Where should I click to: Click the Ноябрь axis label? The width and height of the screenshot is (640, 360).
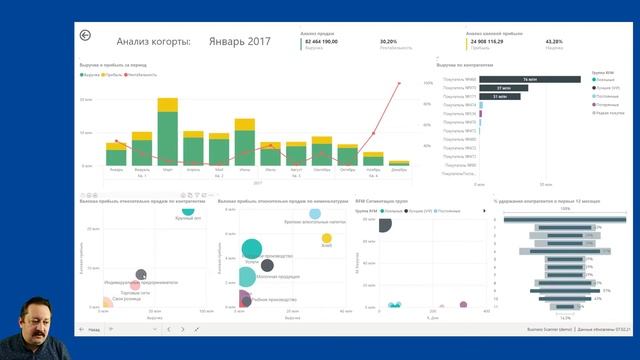point(373,169)
